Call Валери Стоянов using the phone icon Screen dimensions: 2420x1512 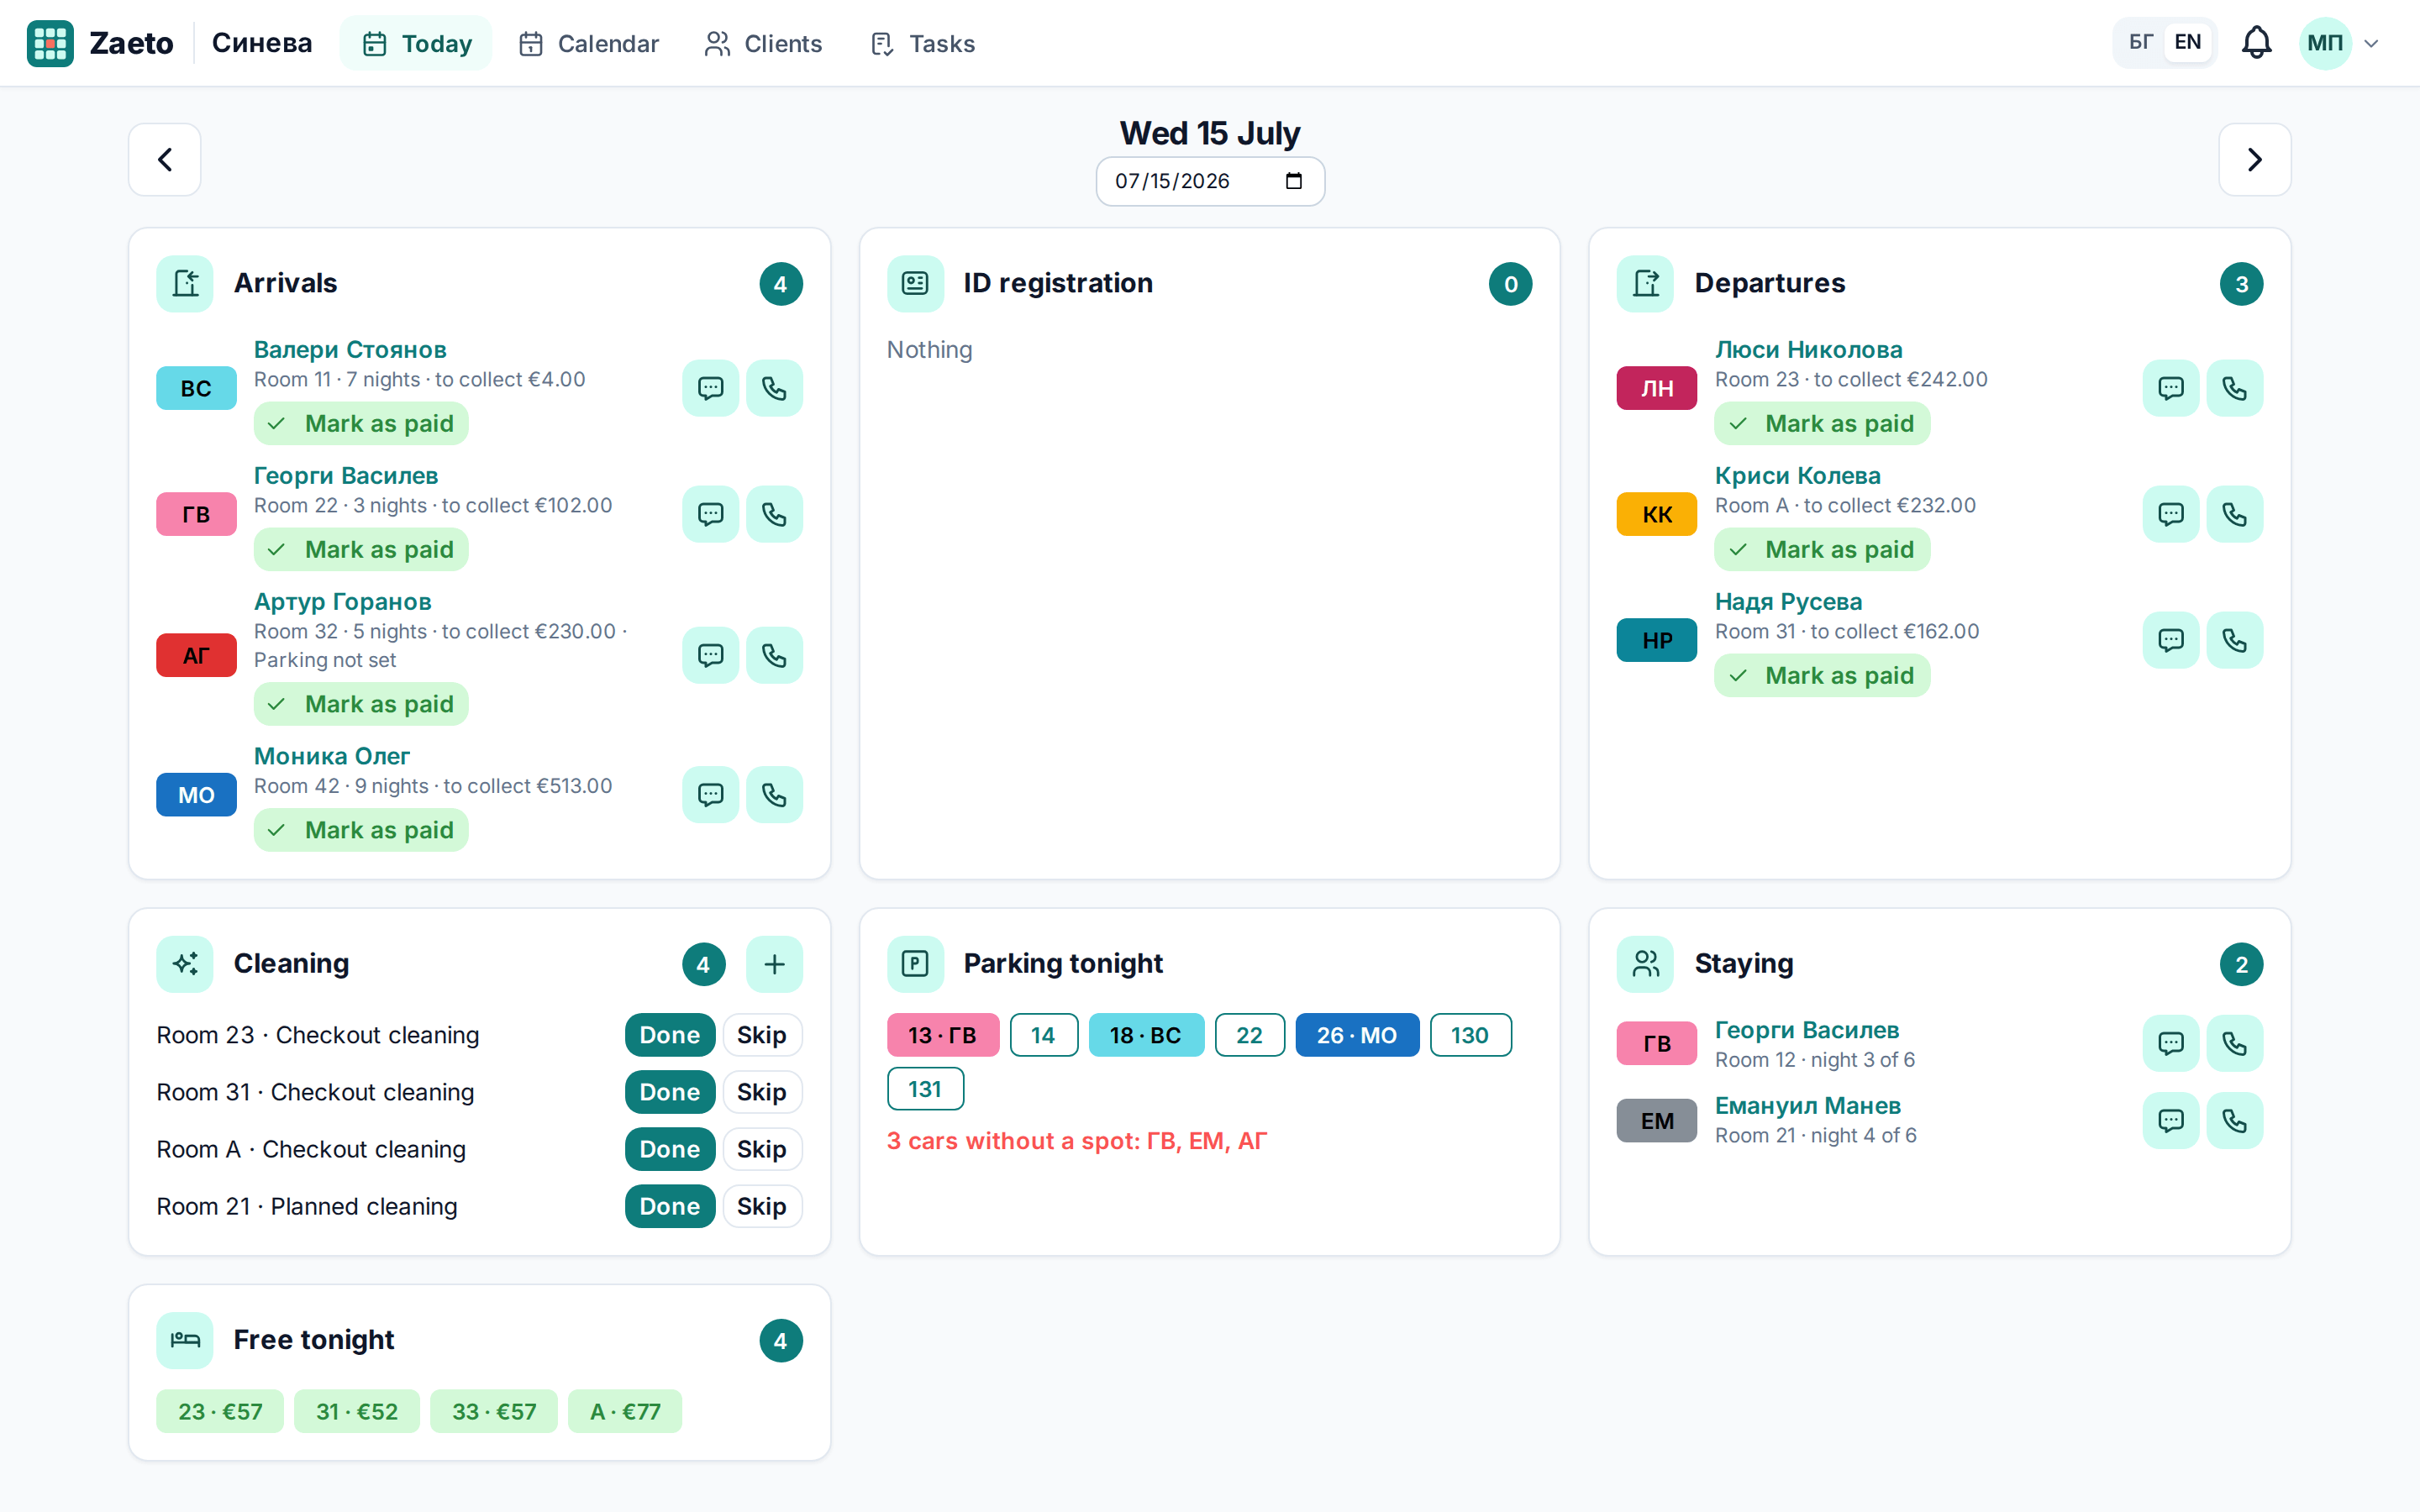pyautogui.click(x=774, y=388)
